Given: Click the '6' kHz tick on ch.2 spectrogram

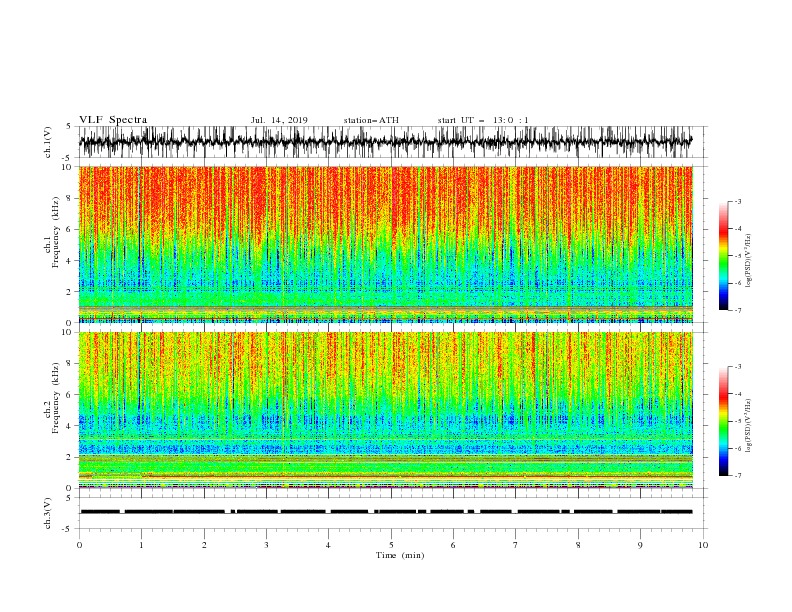Looking at the screenshot, I should point(69,395).
